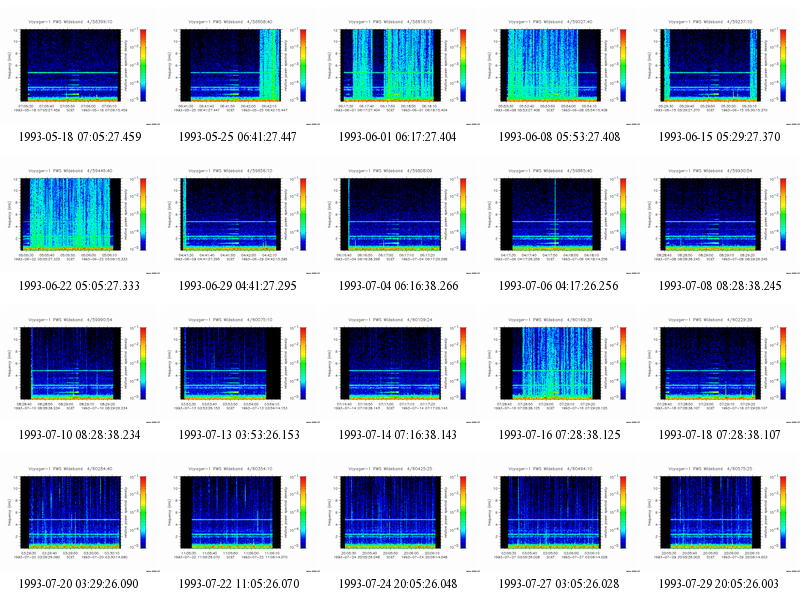Click the caption text '1993-07-13 03:53:26.153'
800x596 pixels.
(239, 435)
